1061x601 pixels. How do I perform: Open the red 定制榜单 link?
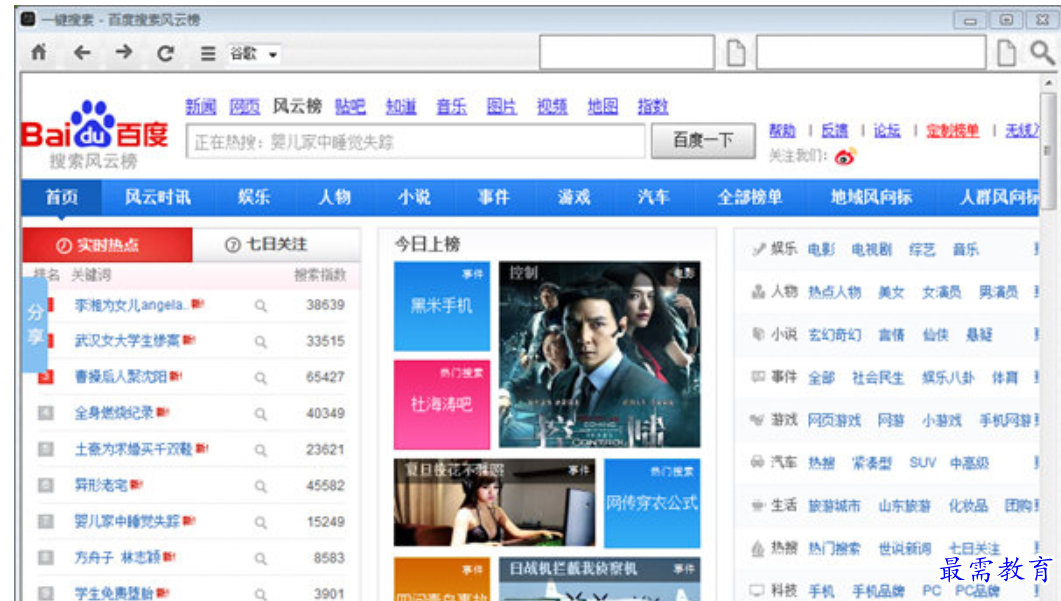coord(952,131)
